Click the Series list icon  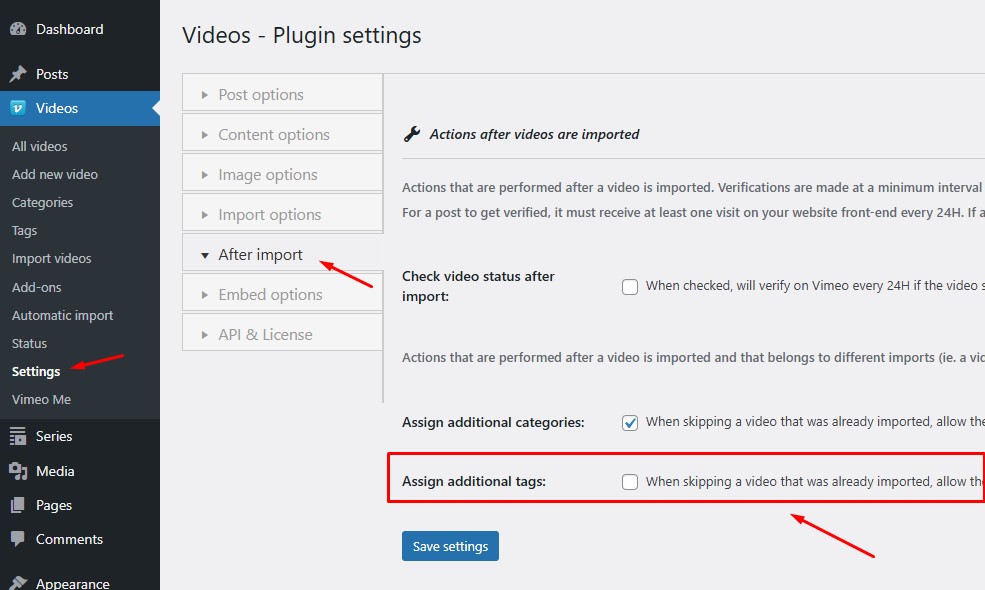pos(18,436)
